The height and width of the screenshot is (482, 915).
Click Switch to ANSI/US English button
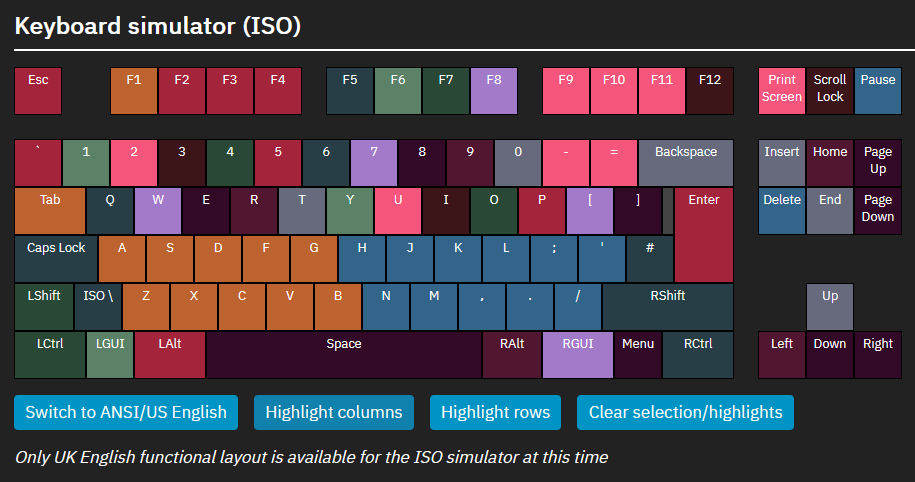coord(126,412)
